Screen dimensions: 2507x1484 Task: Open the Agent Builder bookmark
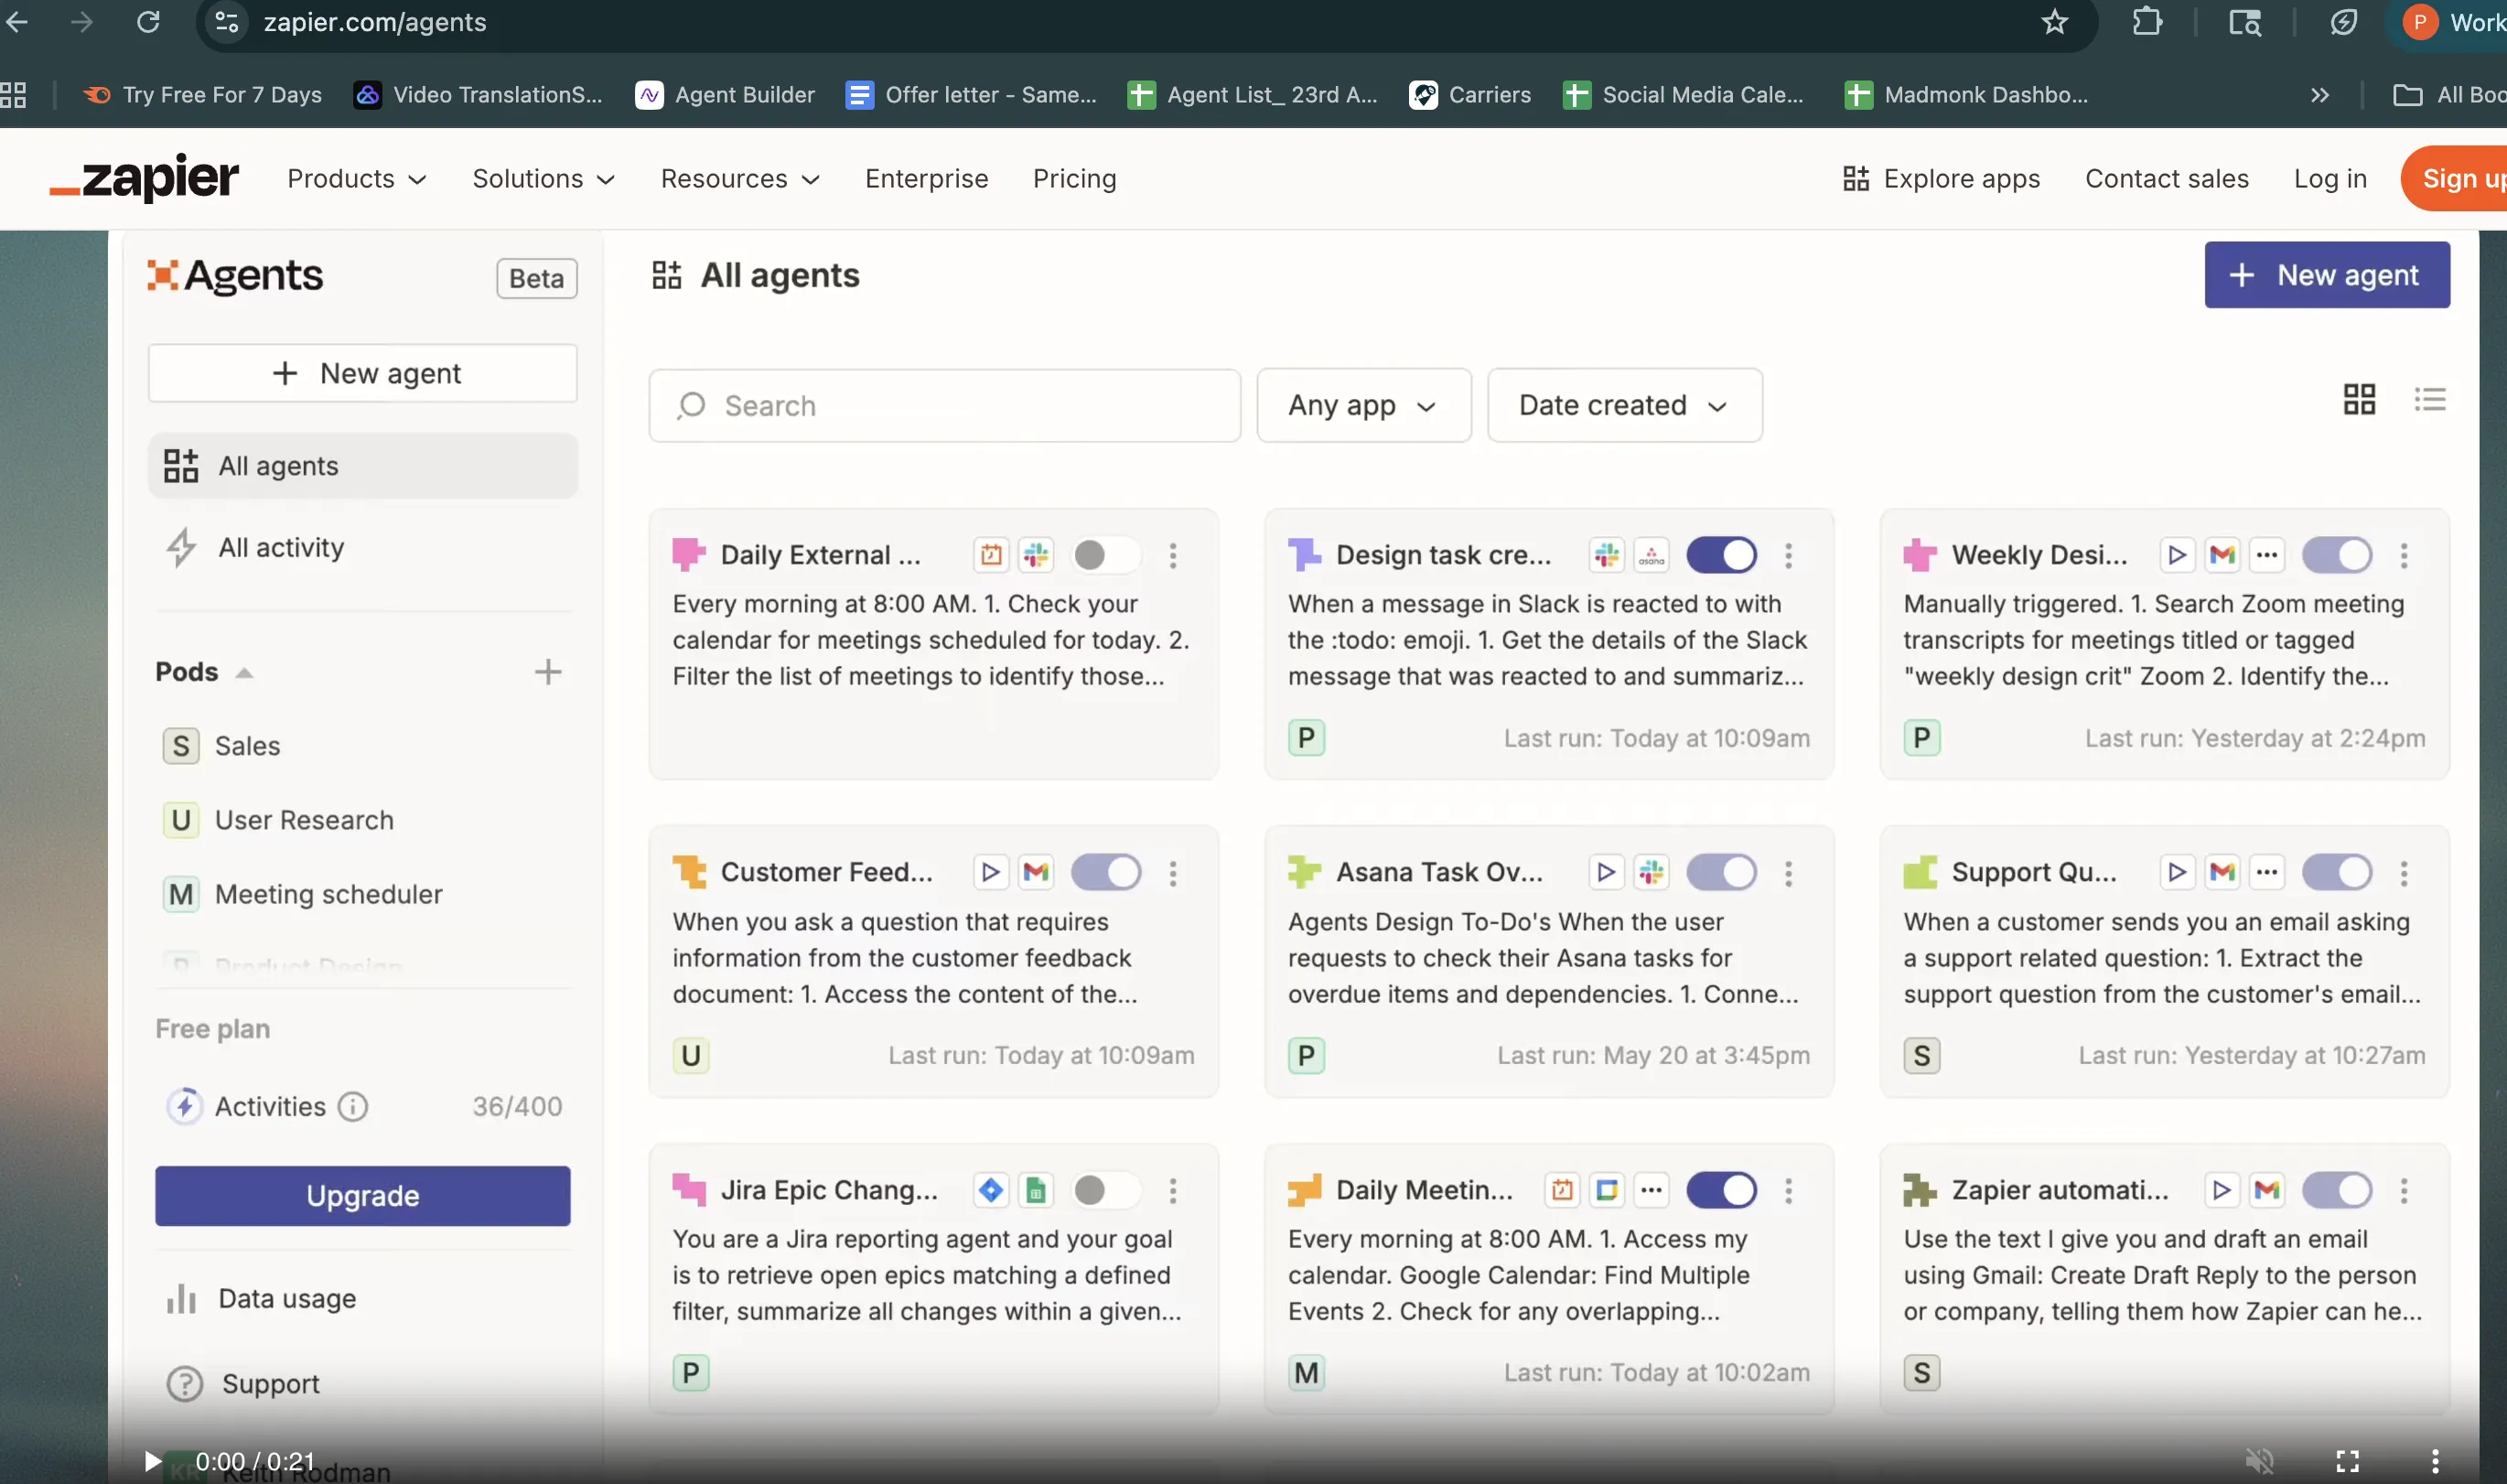pyautogui.click(x=726, y=95)
